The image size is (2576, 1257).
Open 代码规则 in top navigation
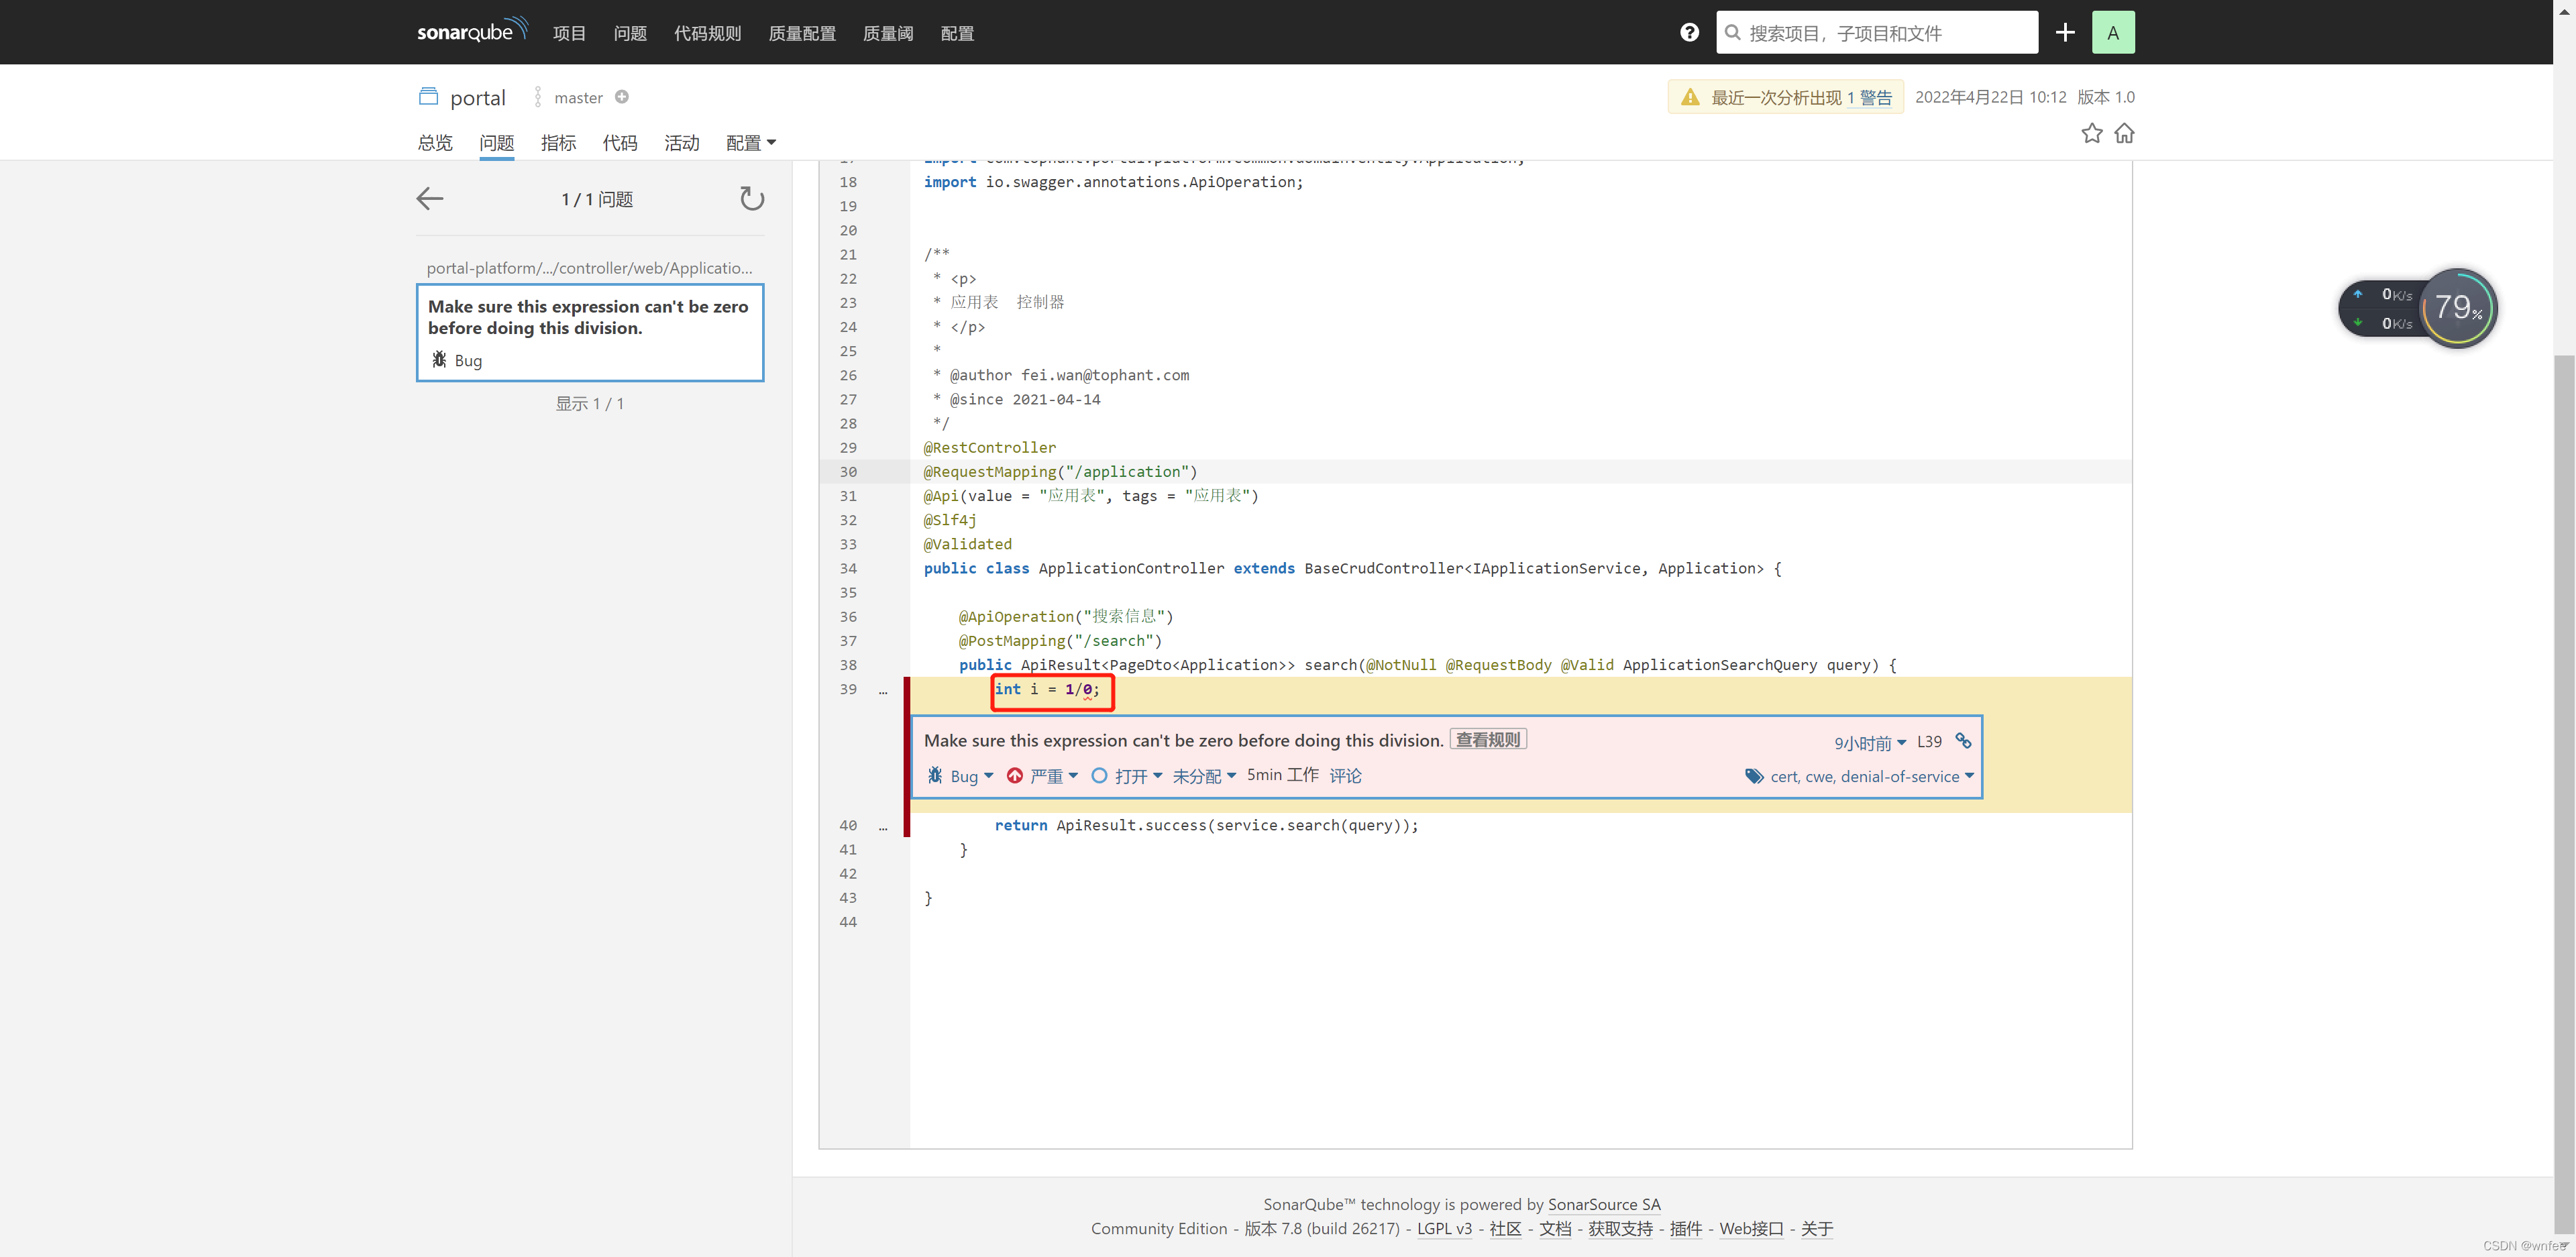(707, 33)
